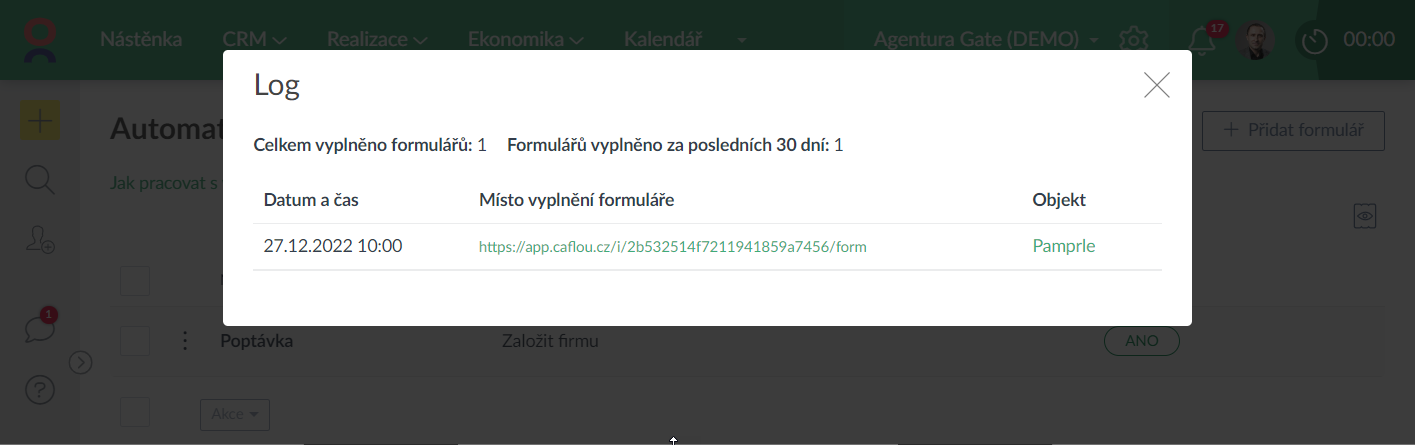Open the chat messages icon
Viewport: 1415px width, 445px height.
point(40,329)
